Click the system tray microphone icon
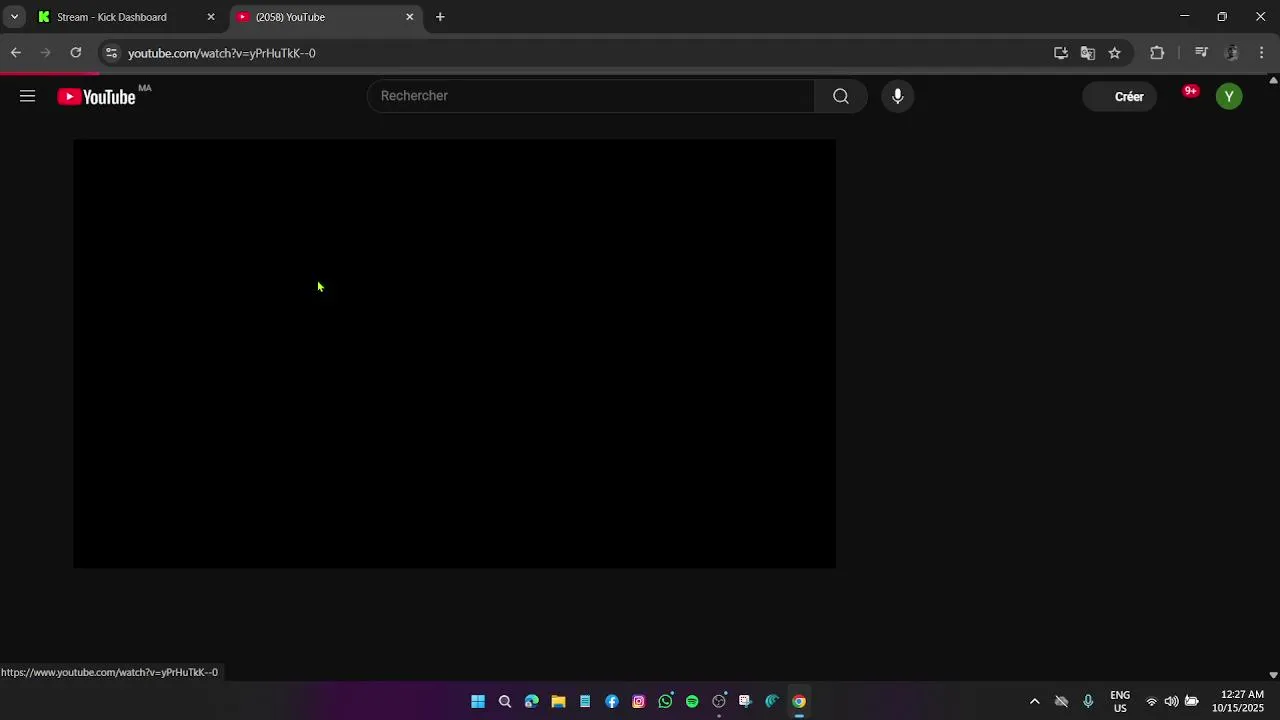 [x=1088, y=701]
